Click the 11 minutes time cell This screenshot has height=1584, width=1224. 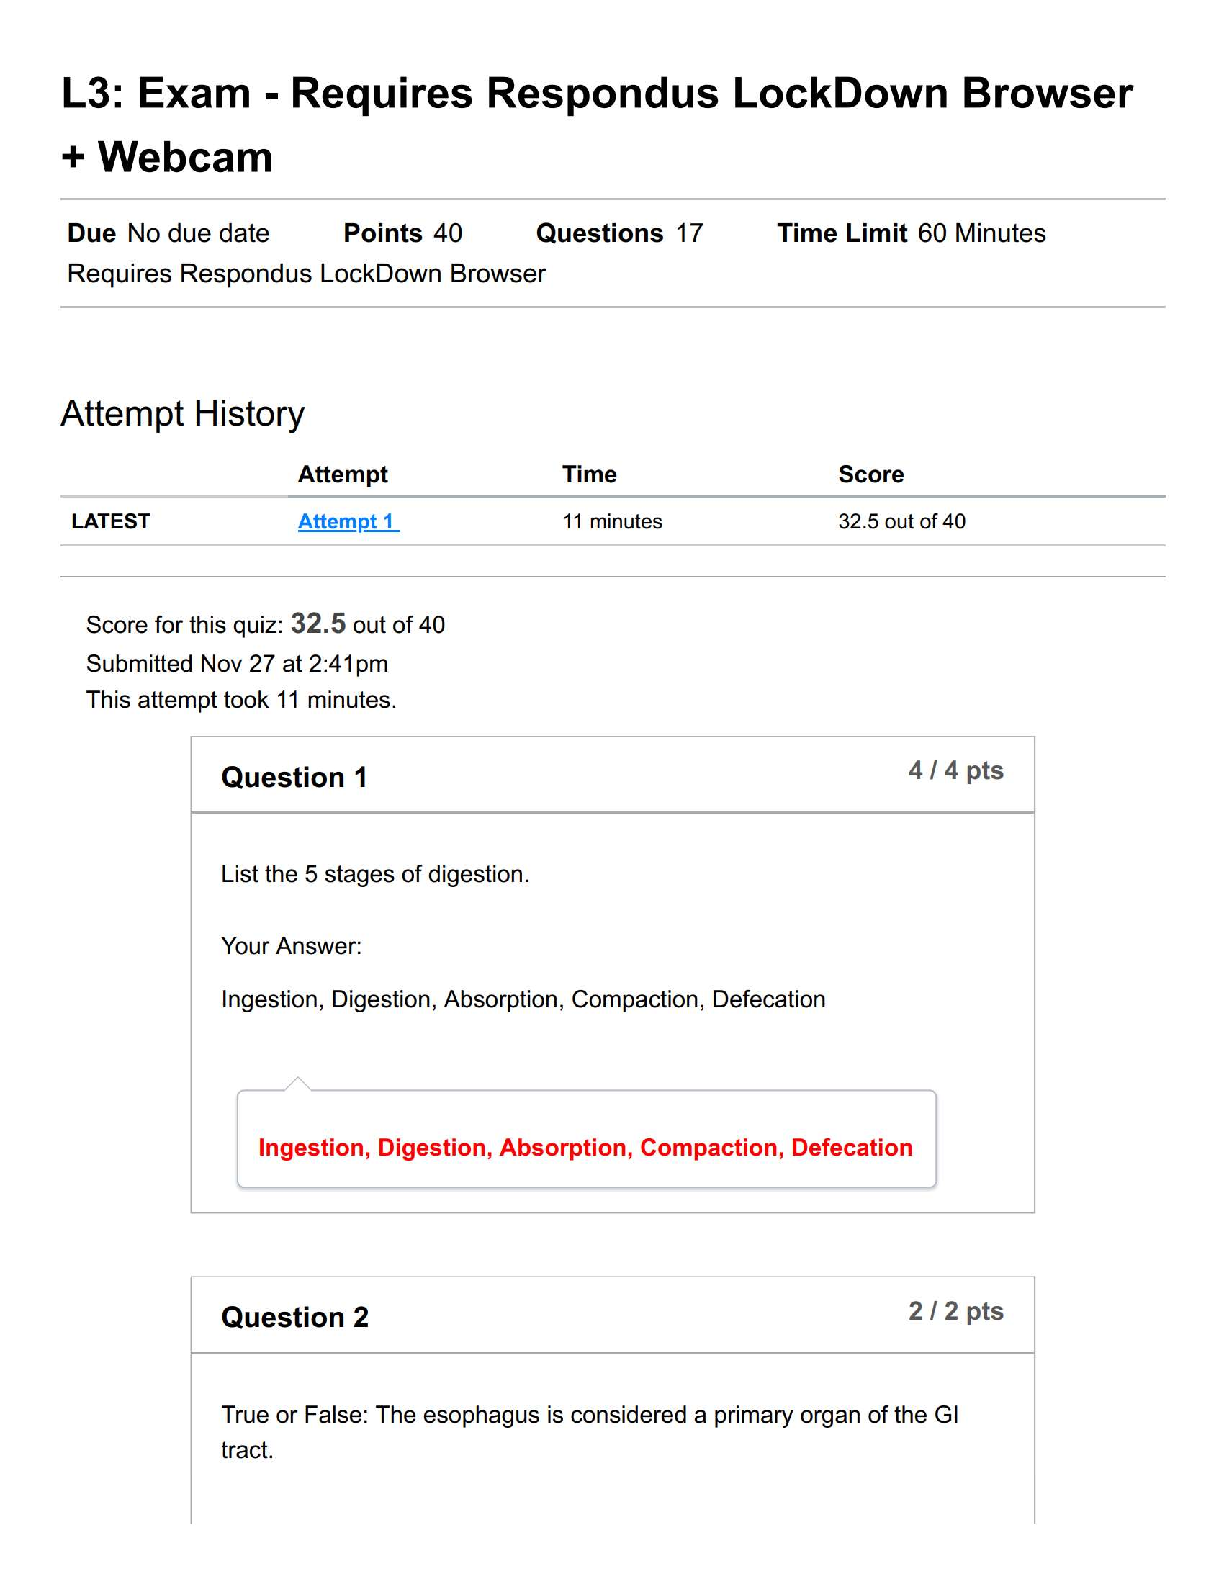[x=612, y=521]
